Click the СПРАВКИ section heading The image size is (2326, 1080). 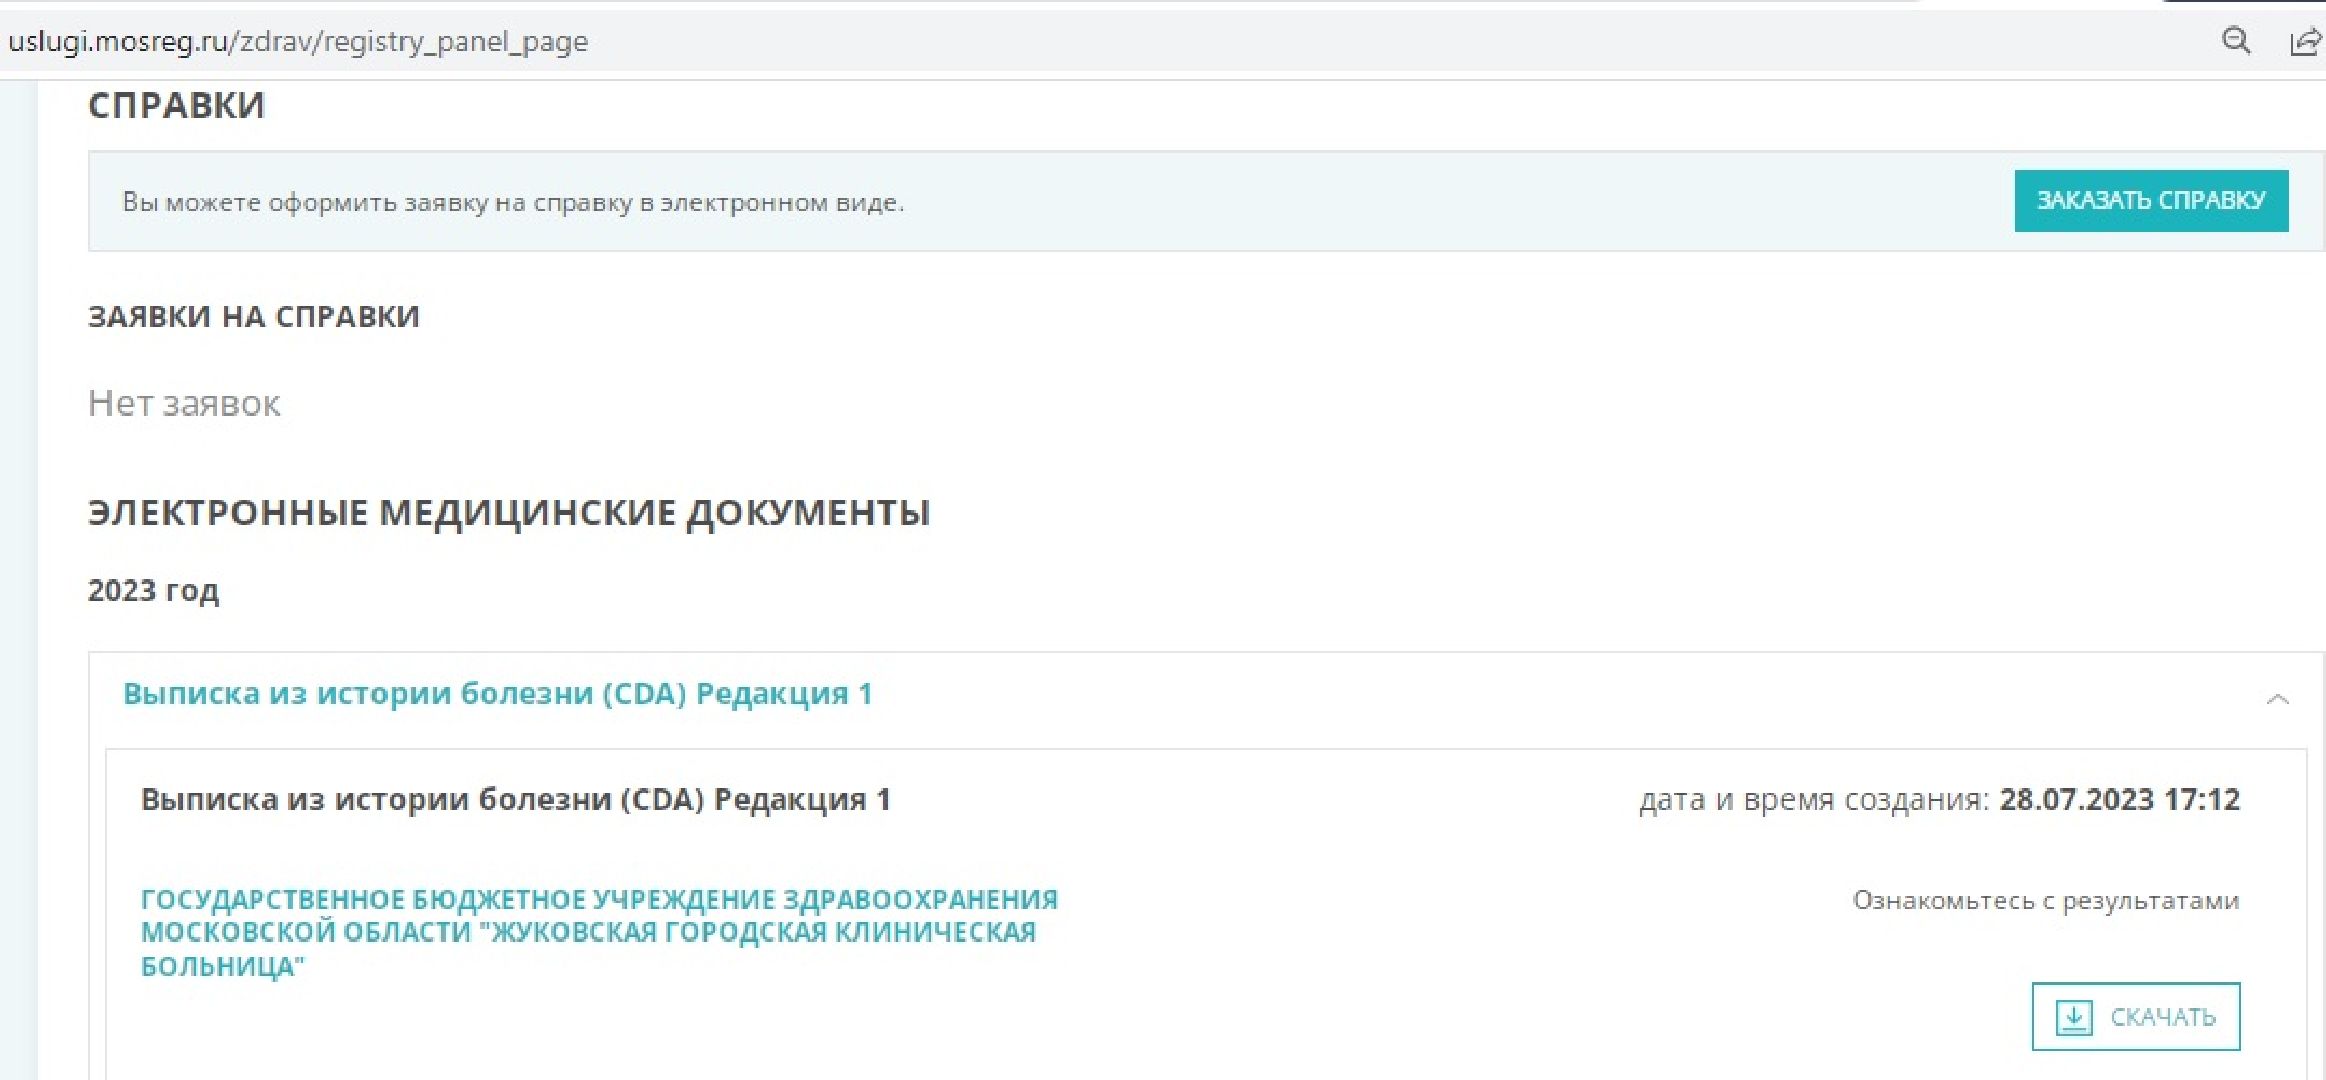[x=177, y=103]
